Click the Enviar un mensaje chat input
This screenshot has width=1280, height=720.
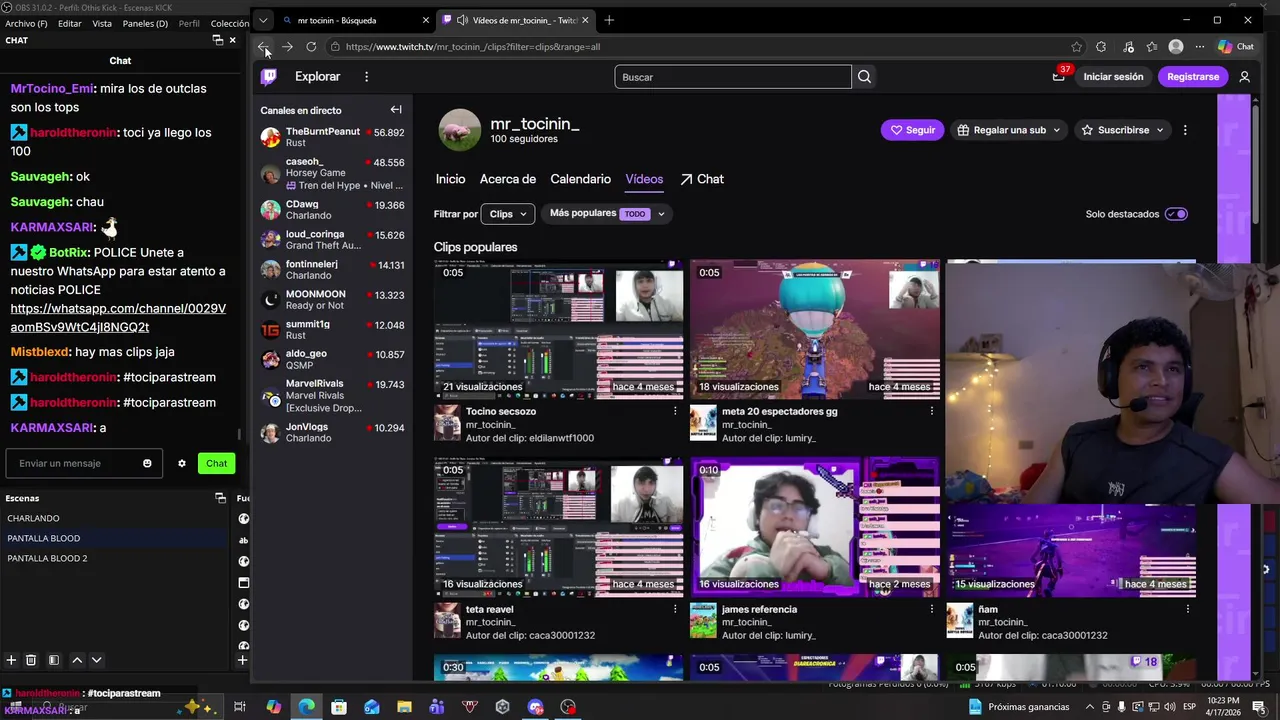pyautogui.click(x=84, y=463)
